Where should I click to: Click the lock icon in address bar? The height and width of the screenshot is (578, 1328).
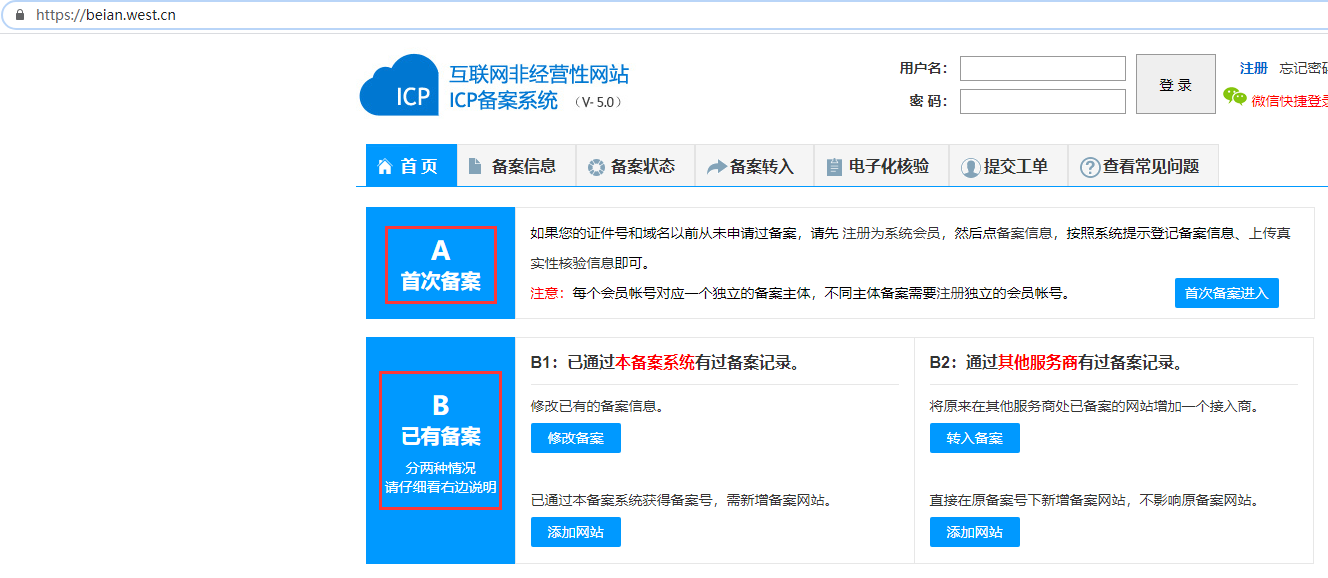pyautogui.click(x=17, y=15)
